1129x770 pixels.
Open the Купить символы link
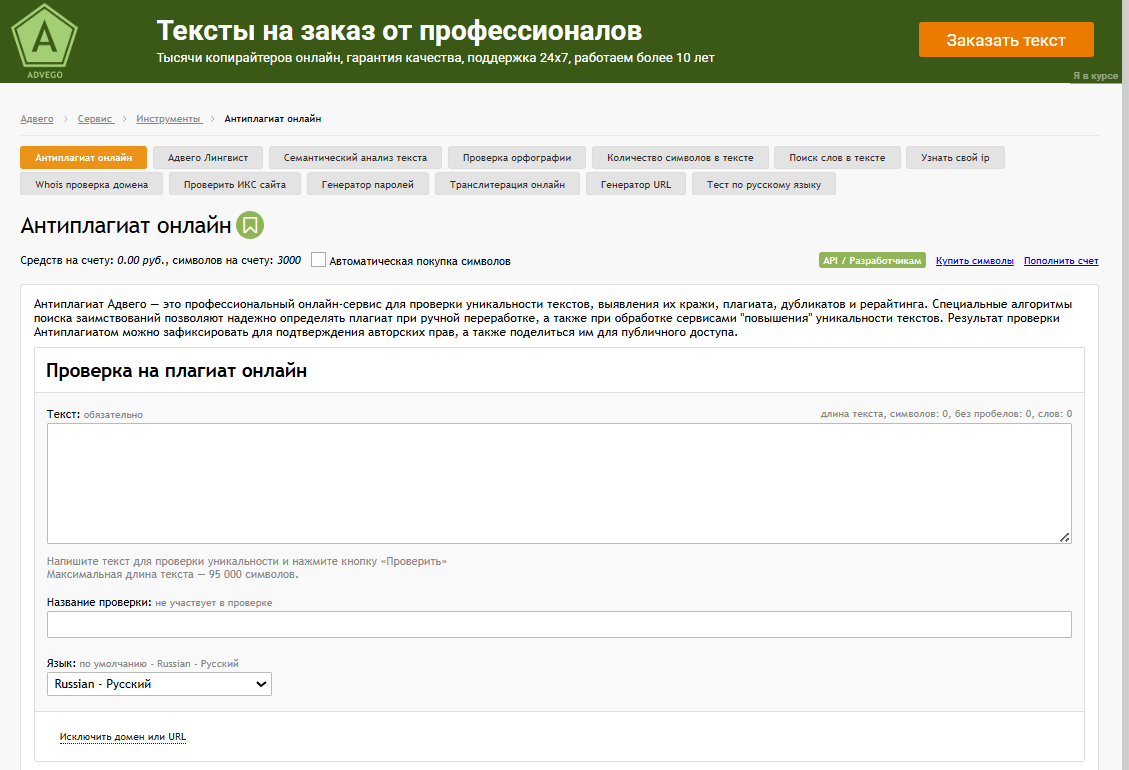coord(974,261)
